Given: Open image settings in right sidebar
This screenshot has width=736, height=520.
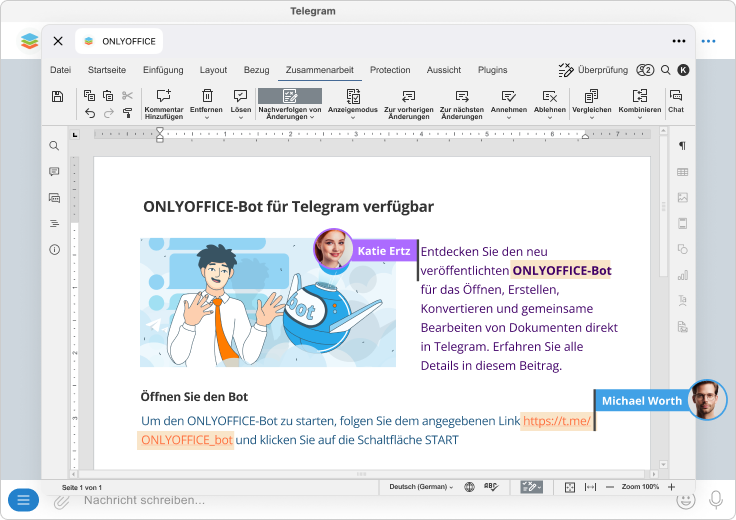Looking at the screenshot, I should tap(682, 198).
